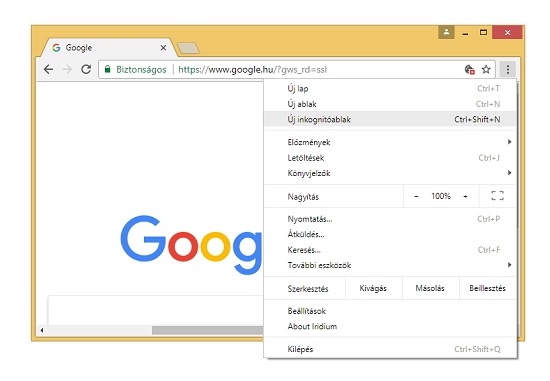Increase zoom with the plus button
Screen dimensions: 550x381
tap(465, 196)
